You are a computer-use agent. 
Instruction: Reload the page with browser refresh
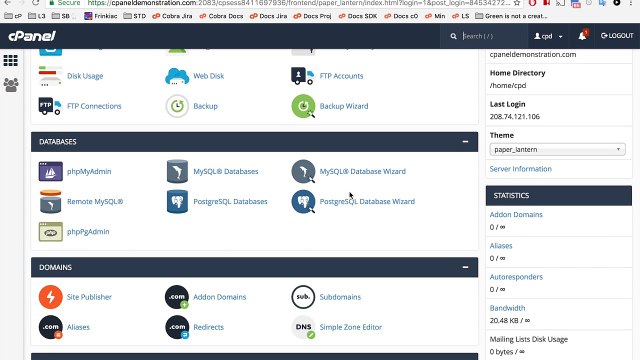pos(36,3)
